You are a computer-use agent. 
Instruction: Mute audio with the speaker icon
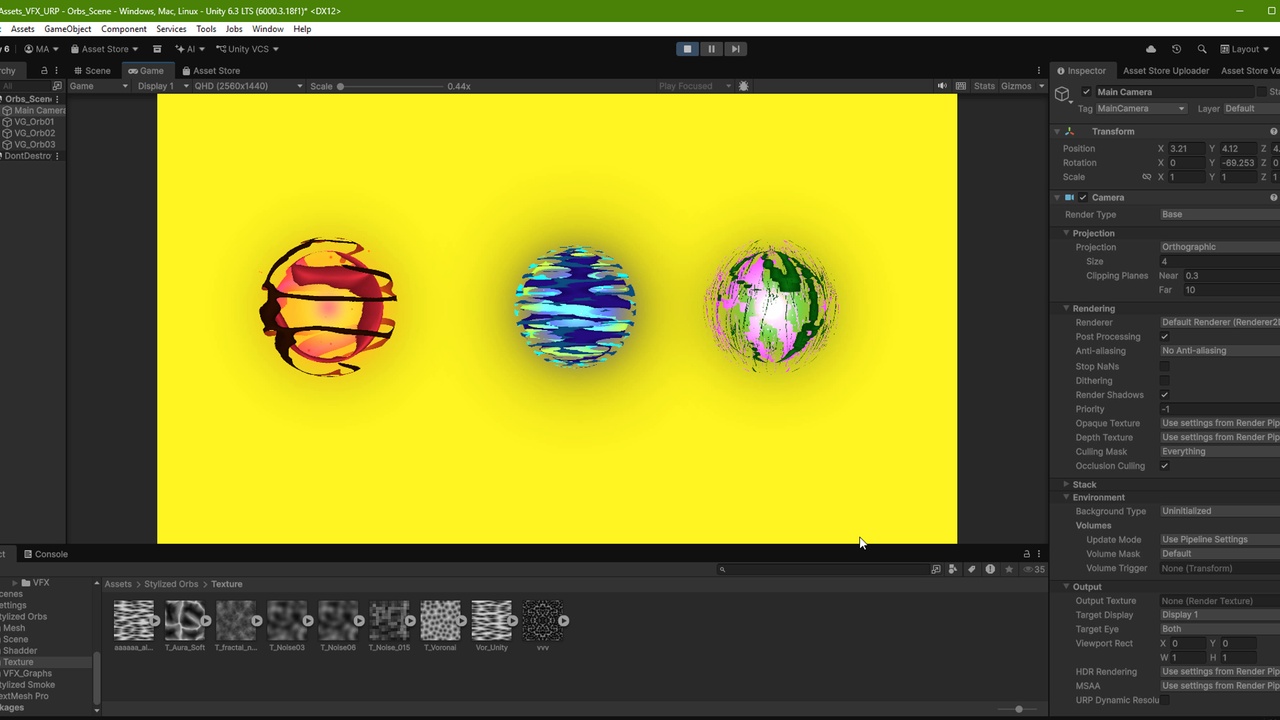pyautogui.click(x=942, y=86)
